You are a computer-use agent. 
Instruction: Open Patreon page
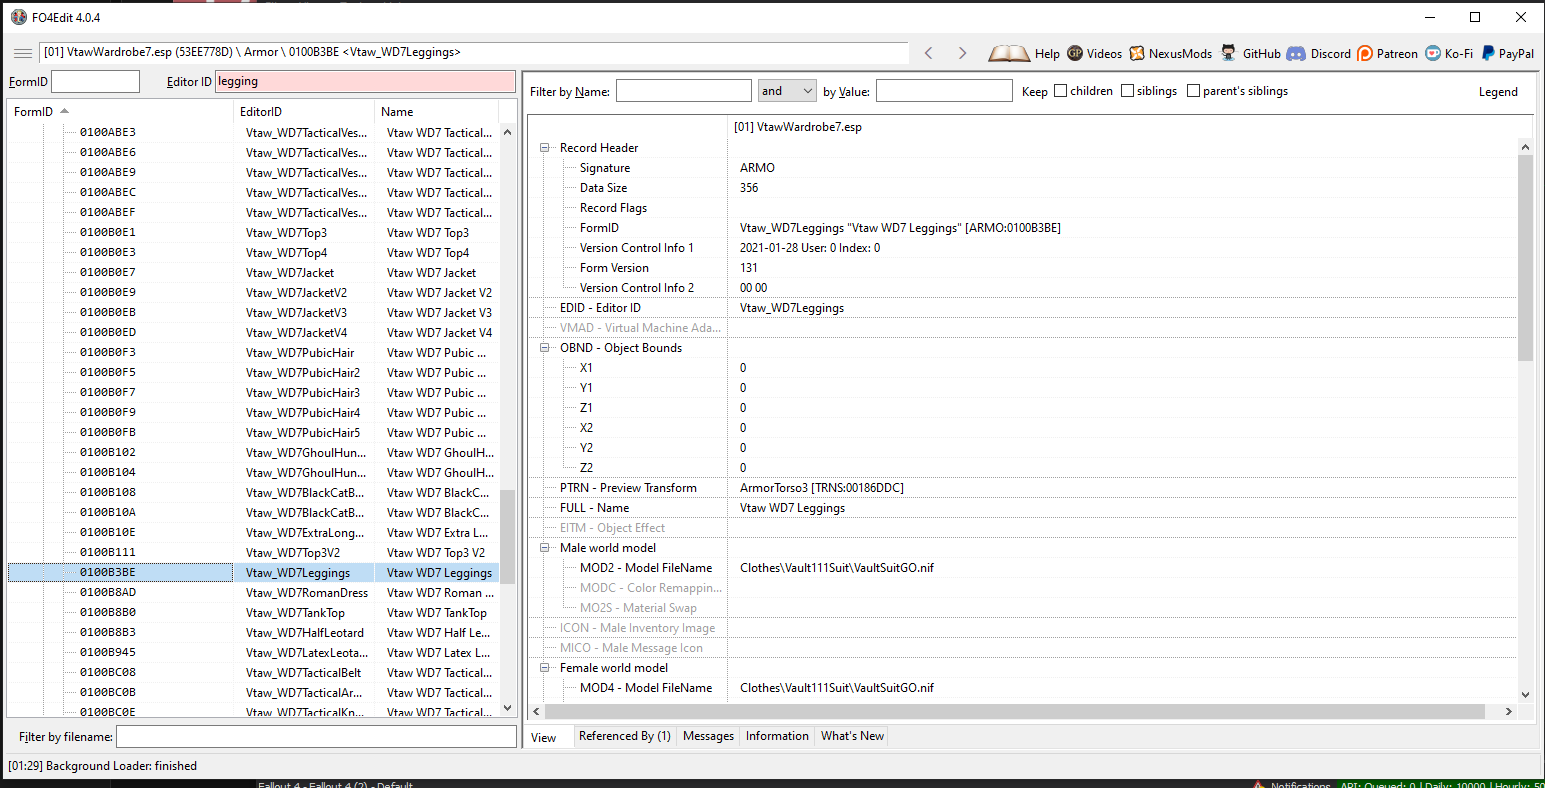(1387, 54)
